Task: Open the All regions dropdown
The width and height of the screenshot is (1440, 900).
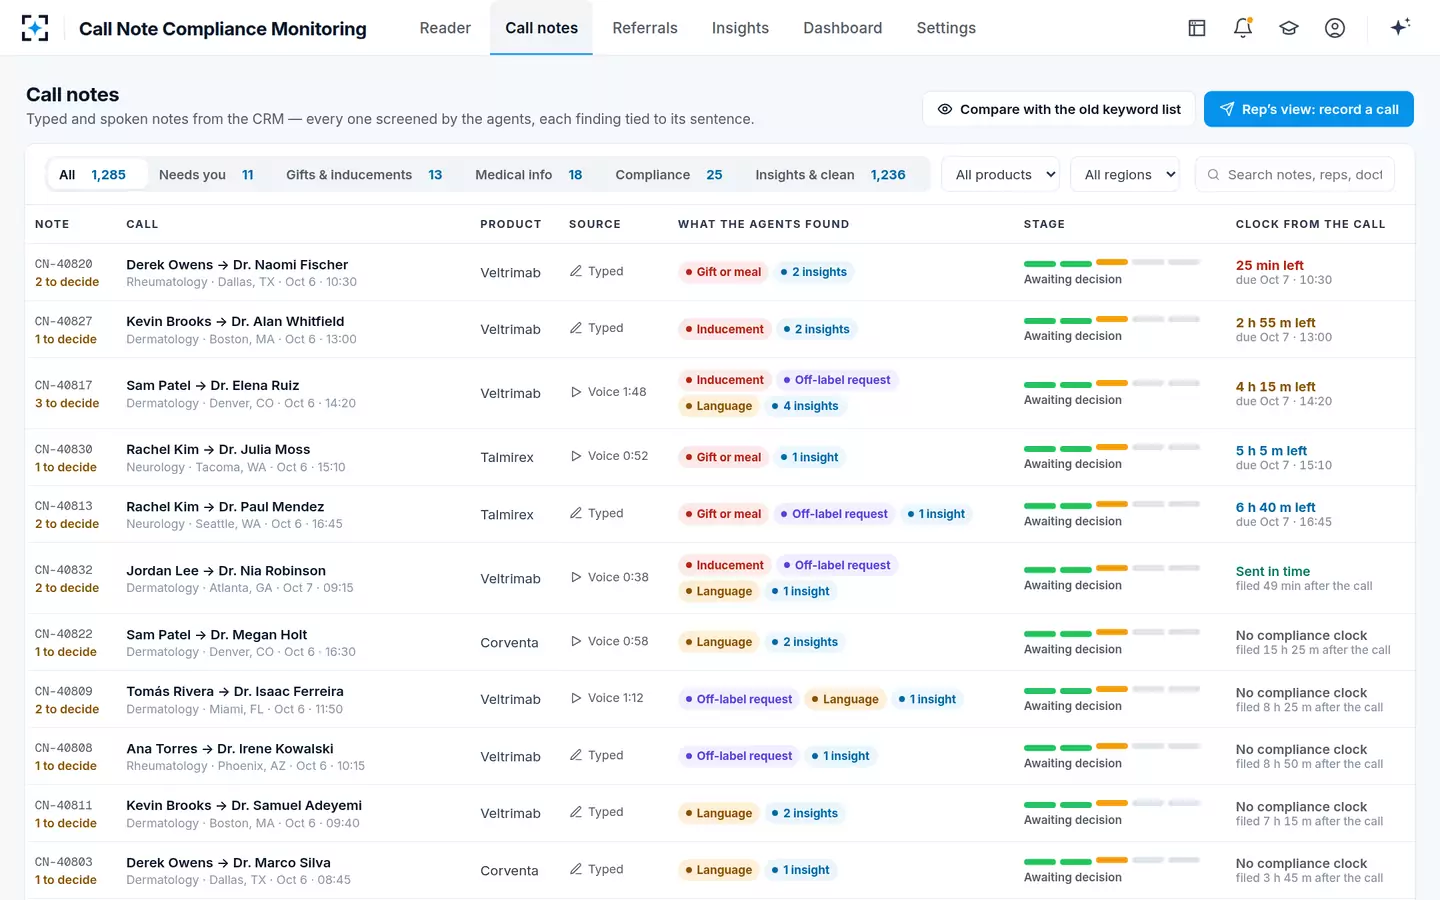Action: pyautogui.click(x=1125, y=175)
